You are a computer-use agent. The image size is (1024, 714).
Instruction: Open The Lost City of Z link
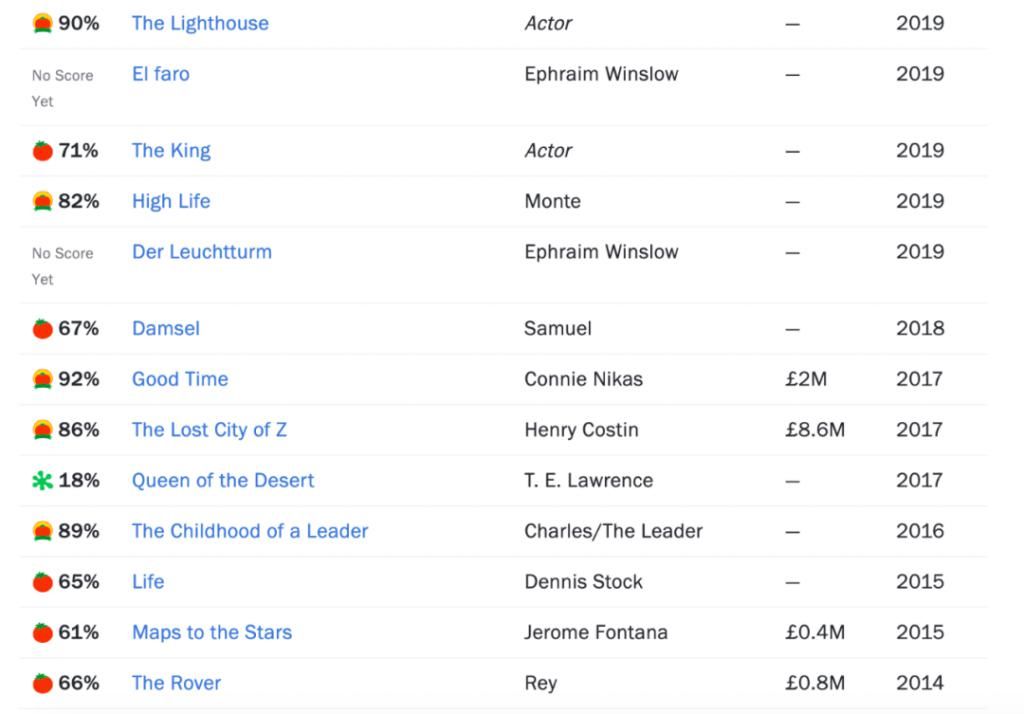point(209,430)
